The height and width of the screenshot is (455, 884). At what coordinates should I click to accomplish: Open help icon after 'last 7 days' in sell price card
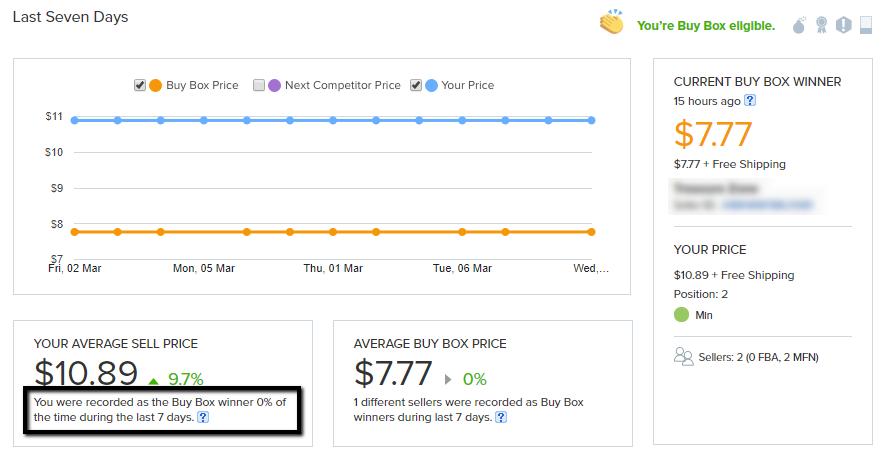pyautogui.click(x=203, y=417)
